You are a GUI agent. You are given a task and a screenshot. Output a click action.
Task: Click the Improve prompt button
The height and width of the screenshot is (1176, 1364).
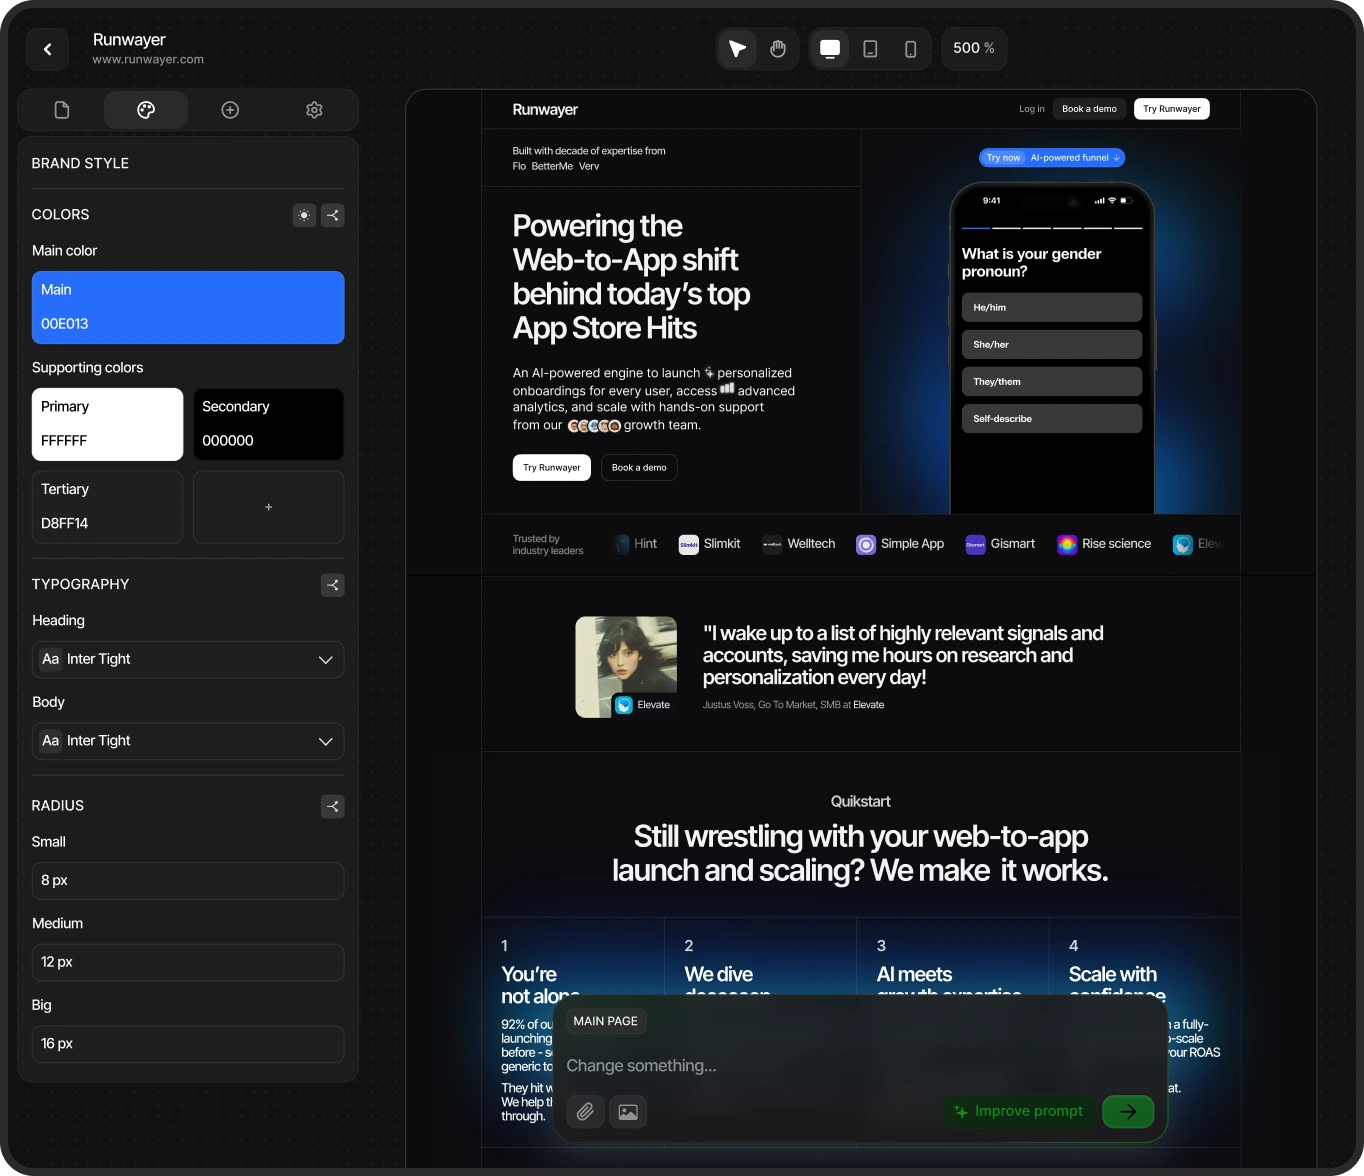pos(1018,1111)
